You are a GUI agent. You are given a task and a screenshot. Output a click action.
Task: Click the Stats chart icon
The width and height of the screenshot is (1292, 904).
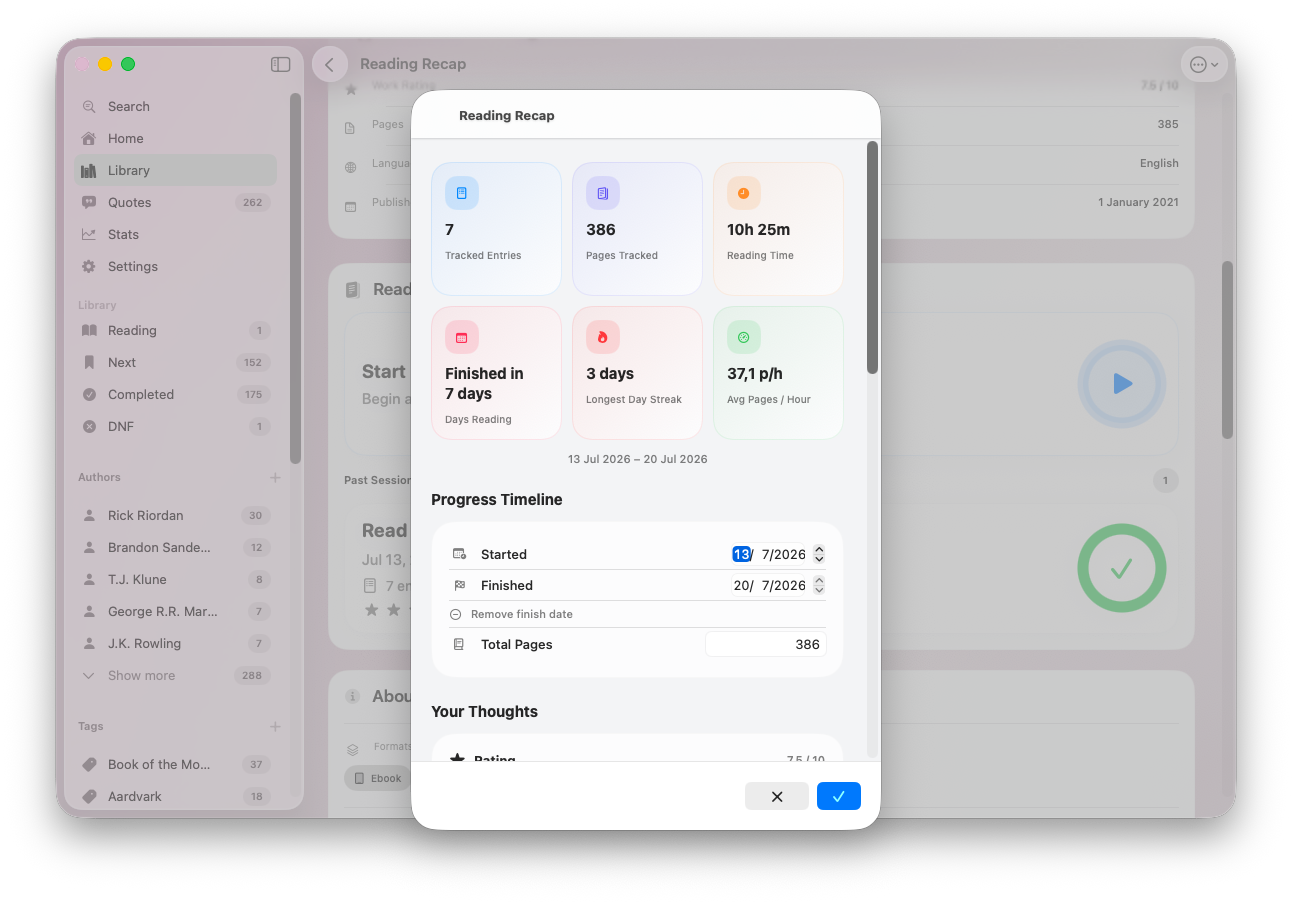point(89,234)
